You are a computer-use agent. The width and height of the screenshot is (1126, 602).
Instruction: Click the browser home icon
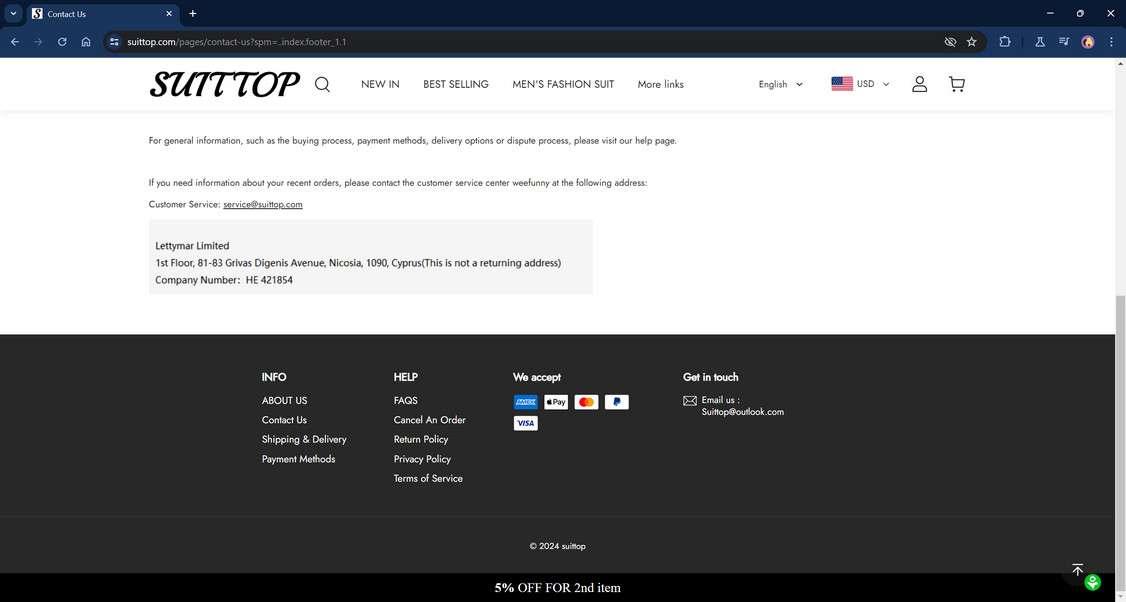click(x=86, y=42)
